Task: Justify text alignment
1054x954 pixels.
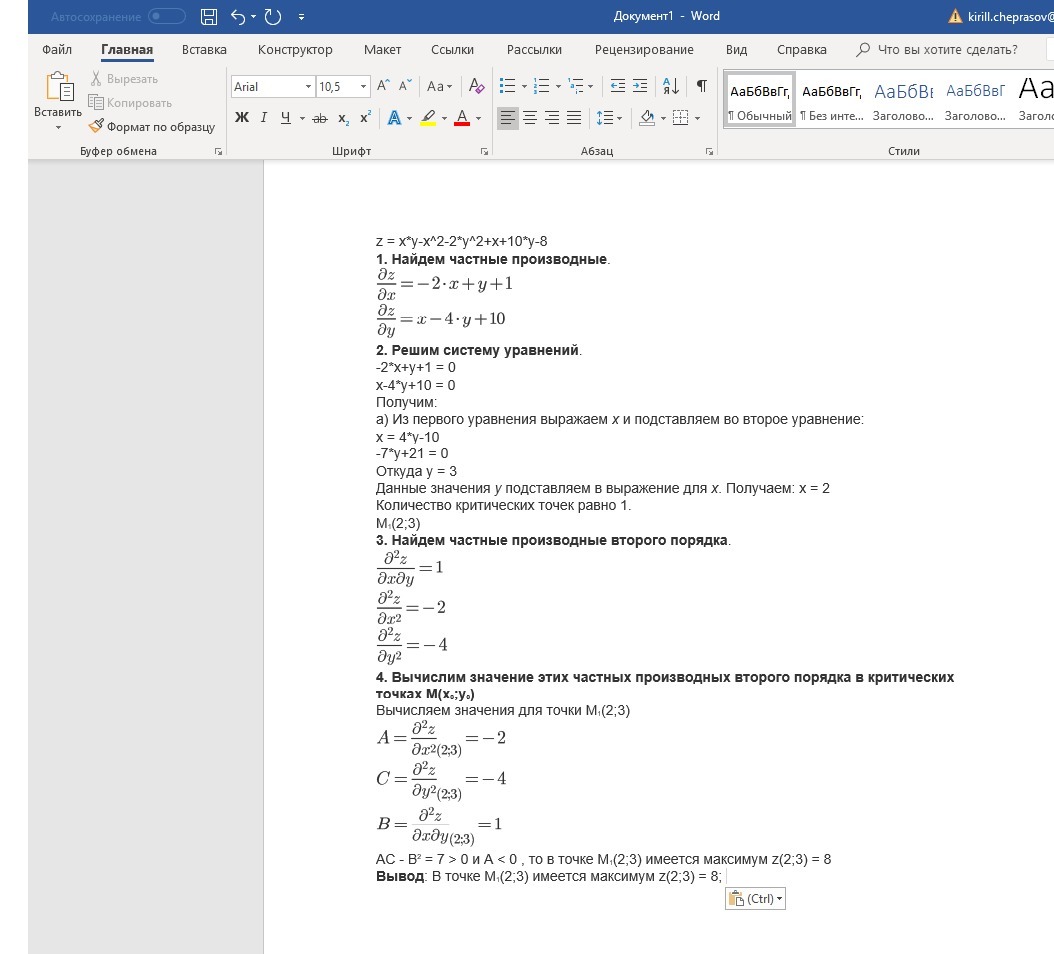Action: pyautogui.click(x=574, y=118)
